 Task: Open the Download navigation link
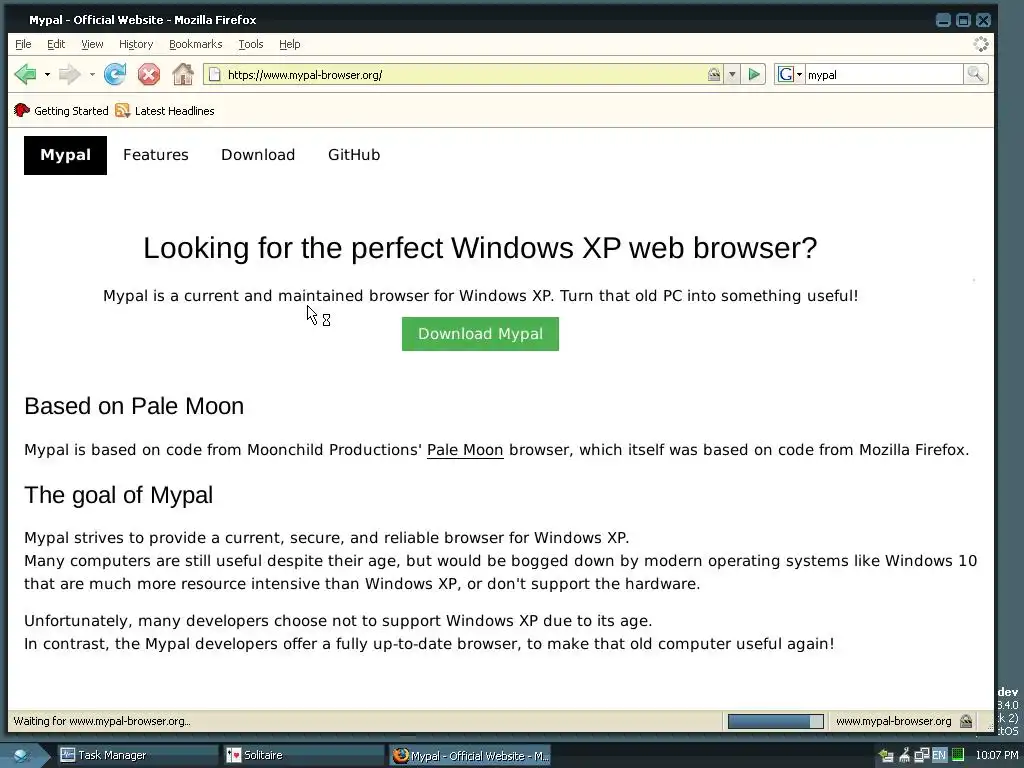coord(258,155)
